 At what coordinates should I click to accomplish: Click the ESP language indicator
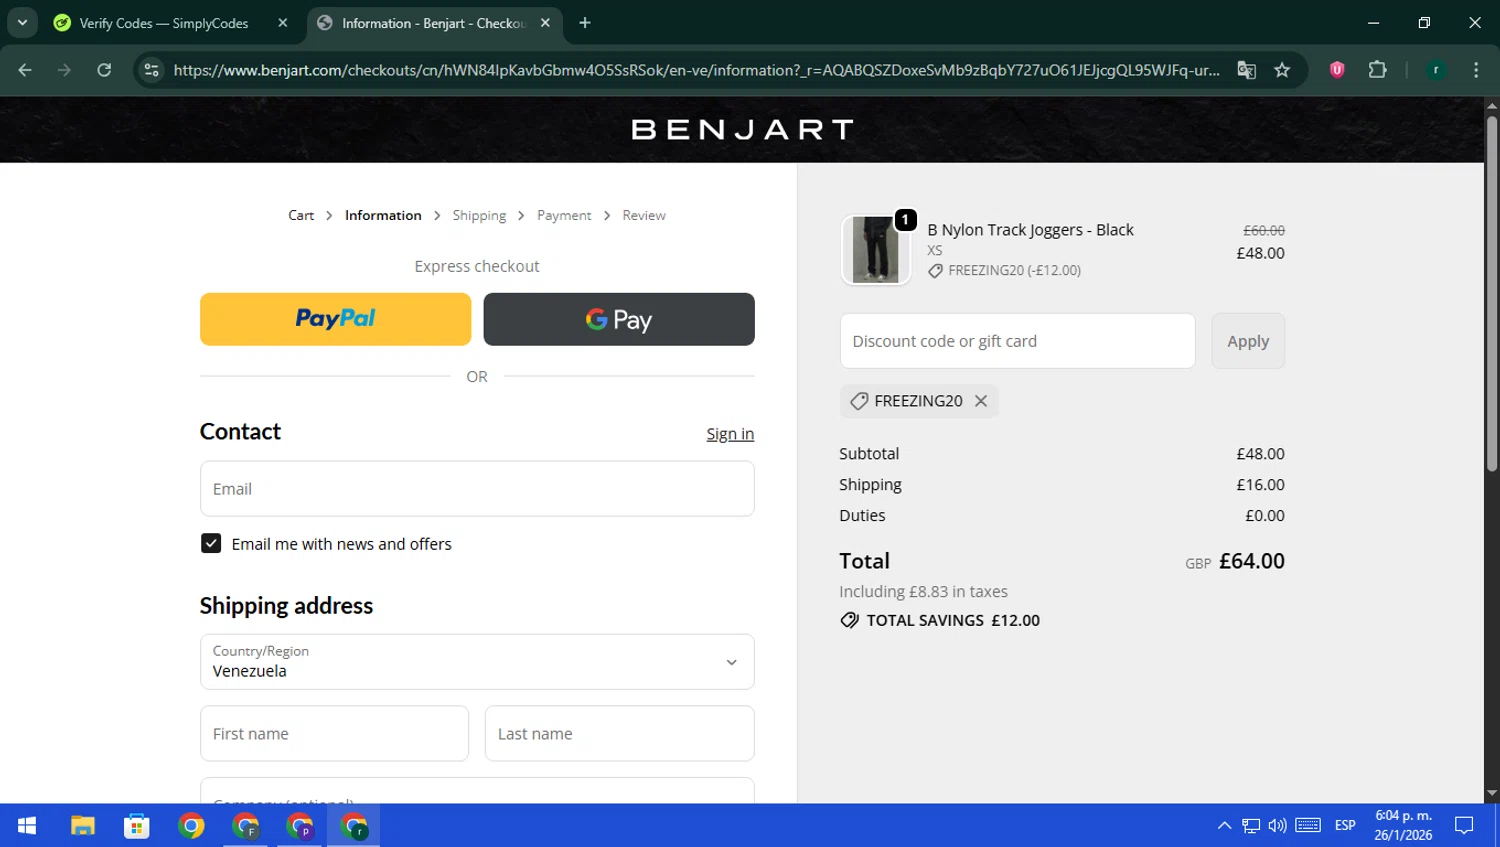(x=1345, y=826)
